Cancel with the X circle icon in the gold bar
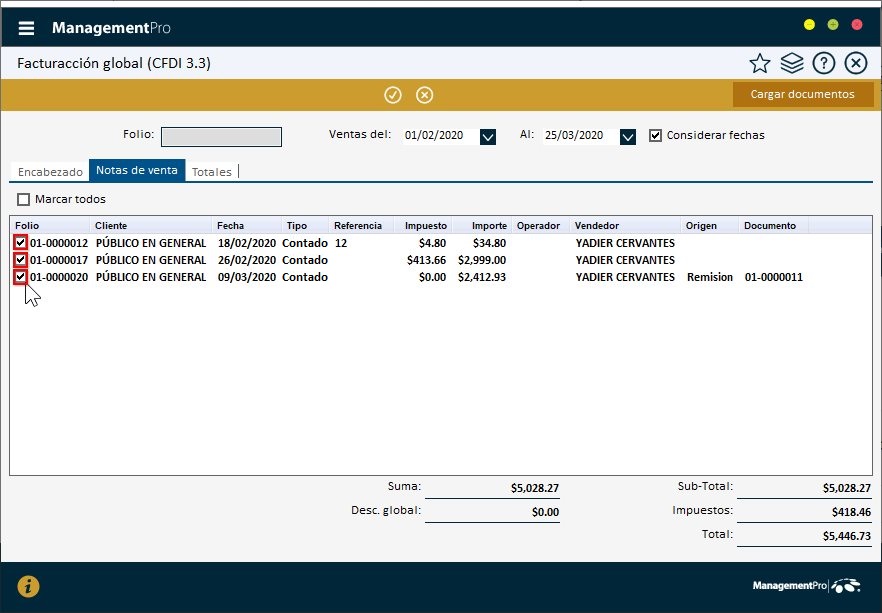 424,95
